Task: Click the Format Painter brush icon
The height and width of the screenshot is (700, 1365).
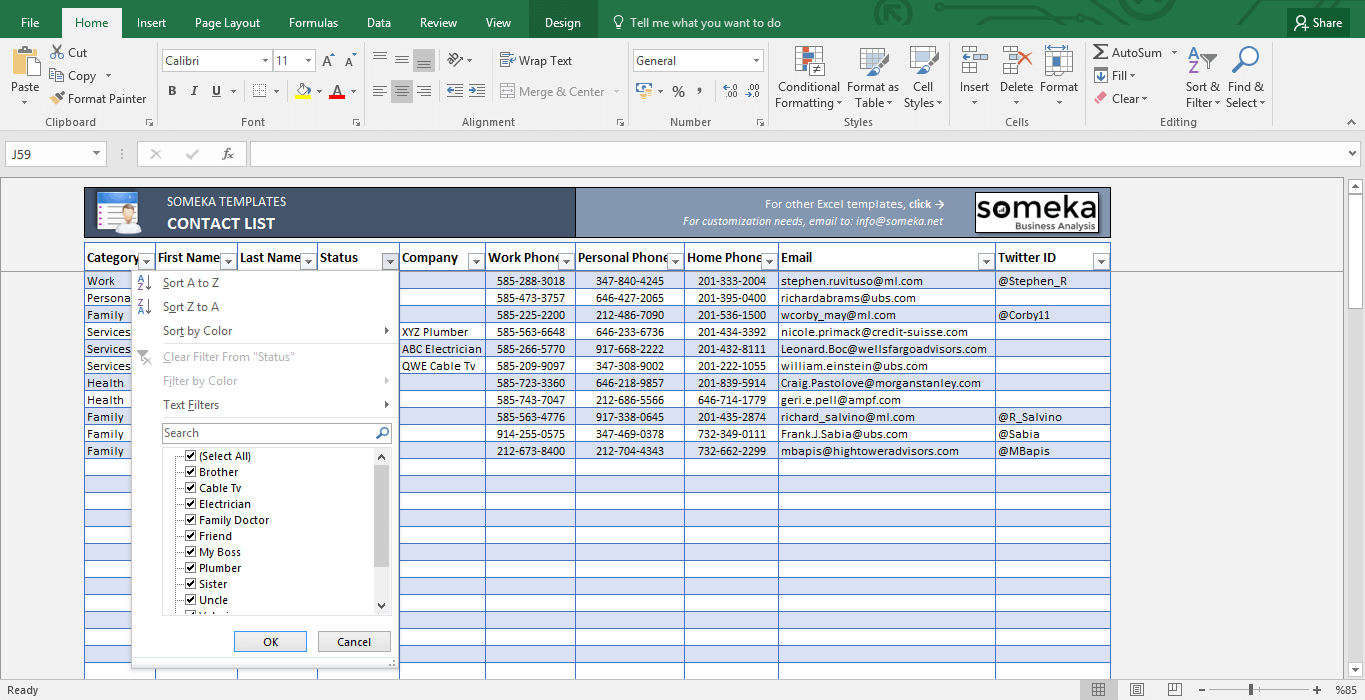Action: click(x=57, y=99)
